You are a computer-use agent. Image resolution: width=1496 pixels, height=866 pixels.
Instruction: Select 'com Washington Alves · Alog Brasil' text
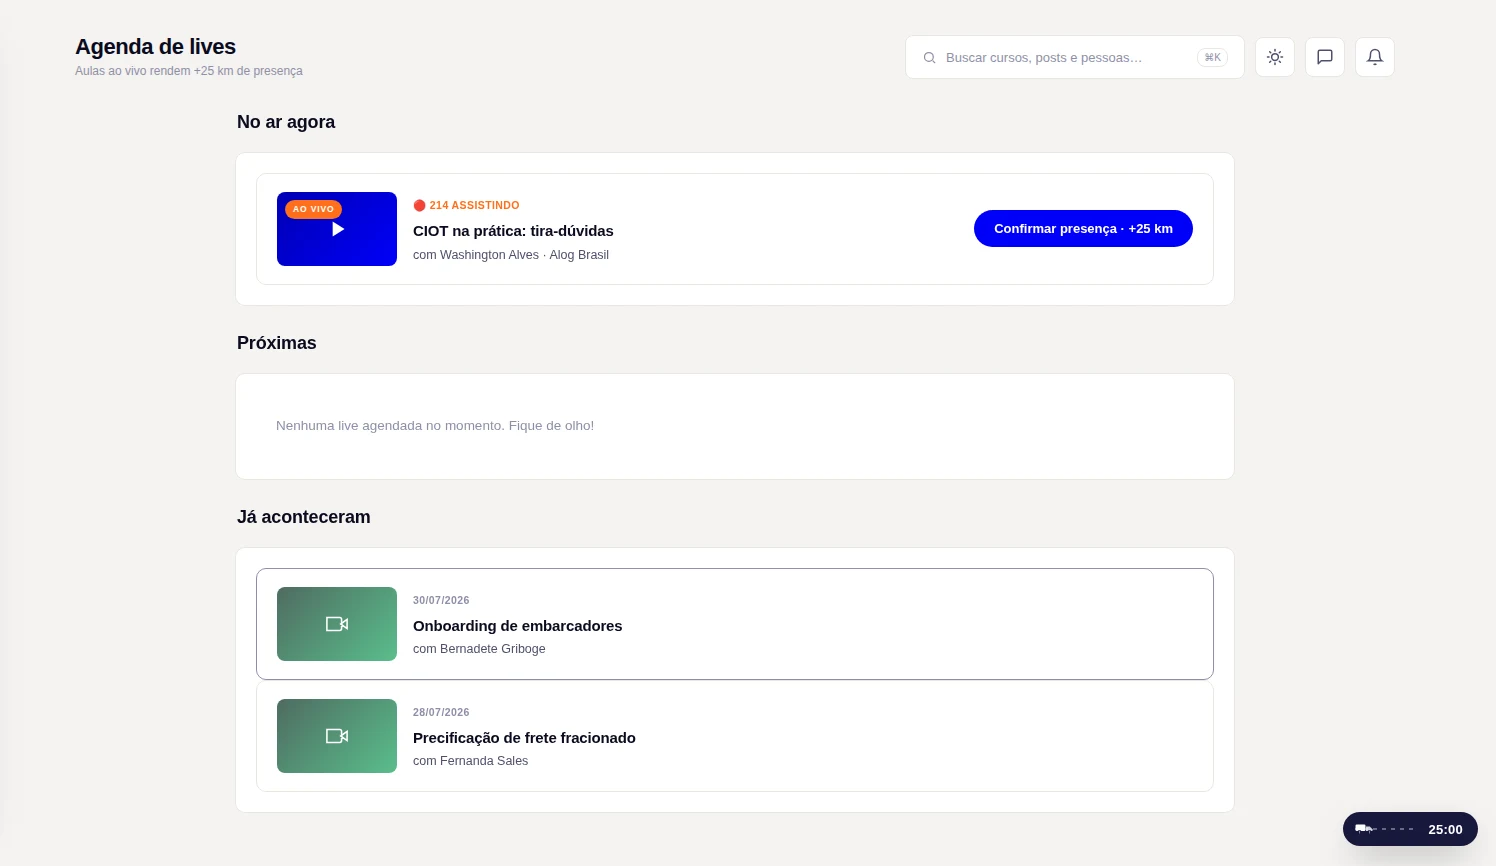click(511, 255)
